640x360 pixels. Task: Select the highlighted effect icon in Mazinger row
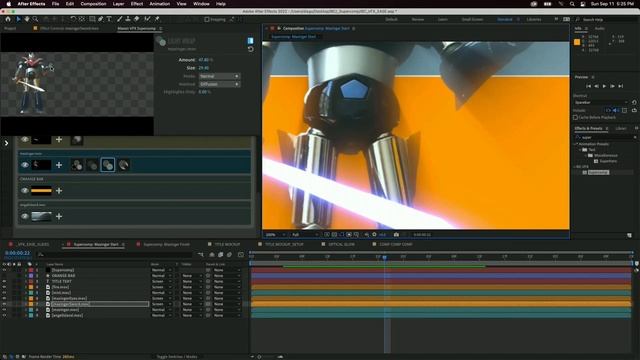[x=108, y=165]
